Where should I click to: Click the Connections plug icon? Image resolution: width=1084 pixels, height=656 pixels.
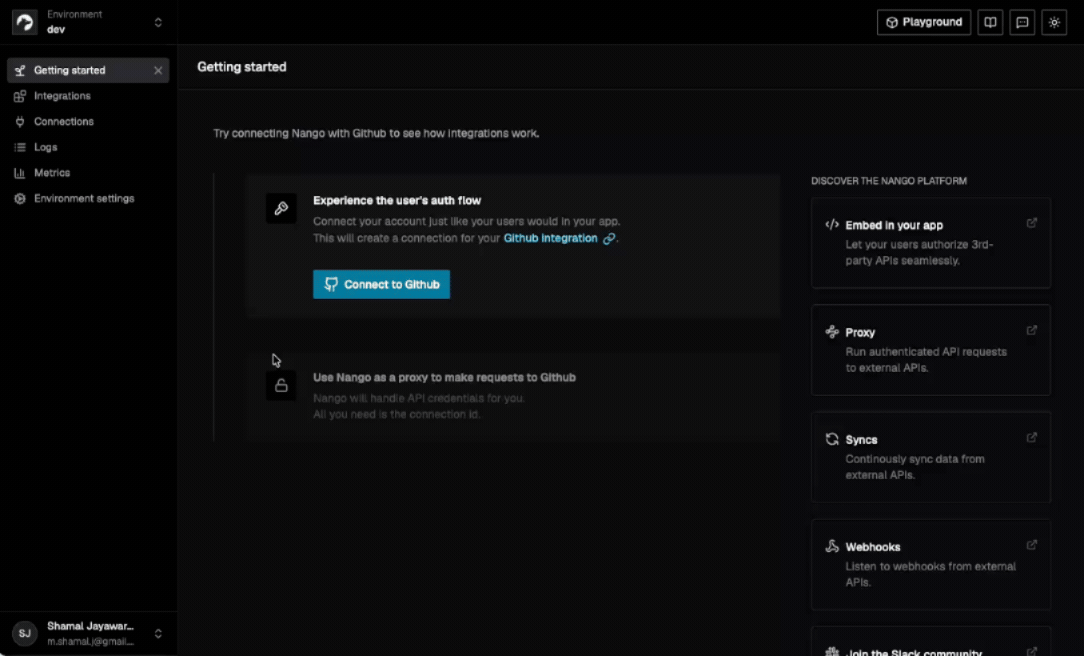pos(20,122)
